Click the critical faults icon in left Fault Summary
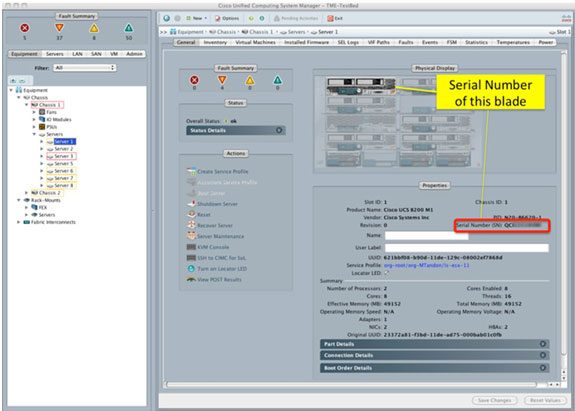Screen dimensions: 575x411 25,28
